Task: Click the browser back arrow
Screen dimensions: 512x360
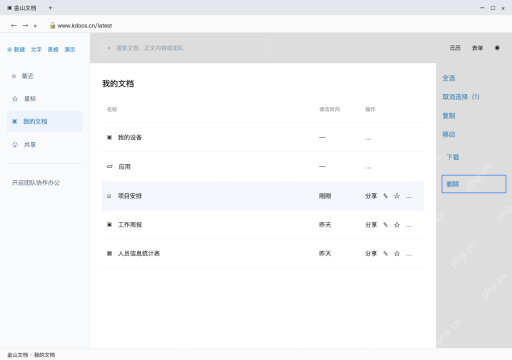Action: 14,25
